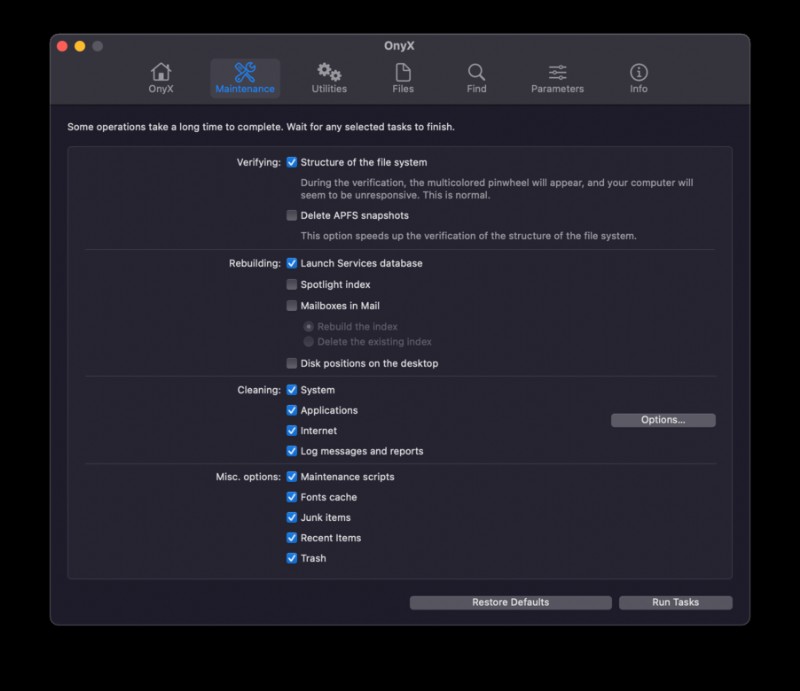
Task: Switch to the Parameters tab
Action: tap(557, 78)
